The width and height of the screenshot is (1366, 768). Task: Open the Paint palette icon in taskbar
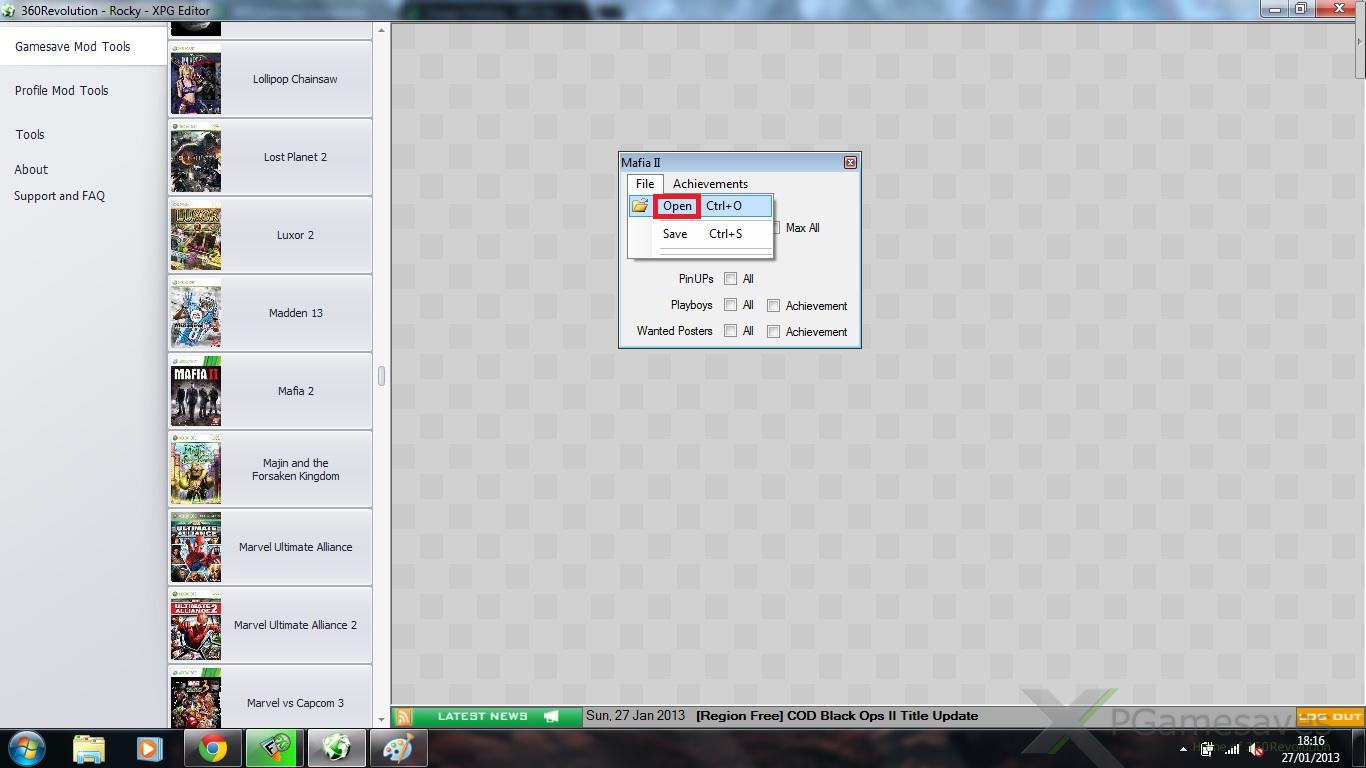click(398, 748)
